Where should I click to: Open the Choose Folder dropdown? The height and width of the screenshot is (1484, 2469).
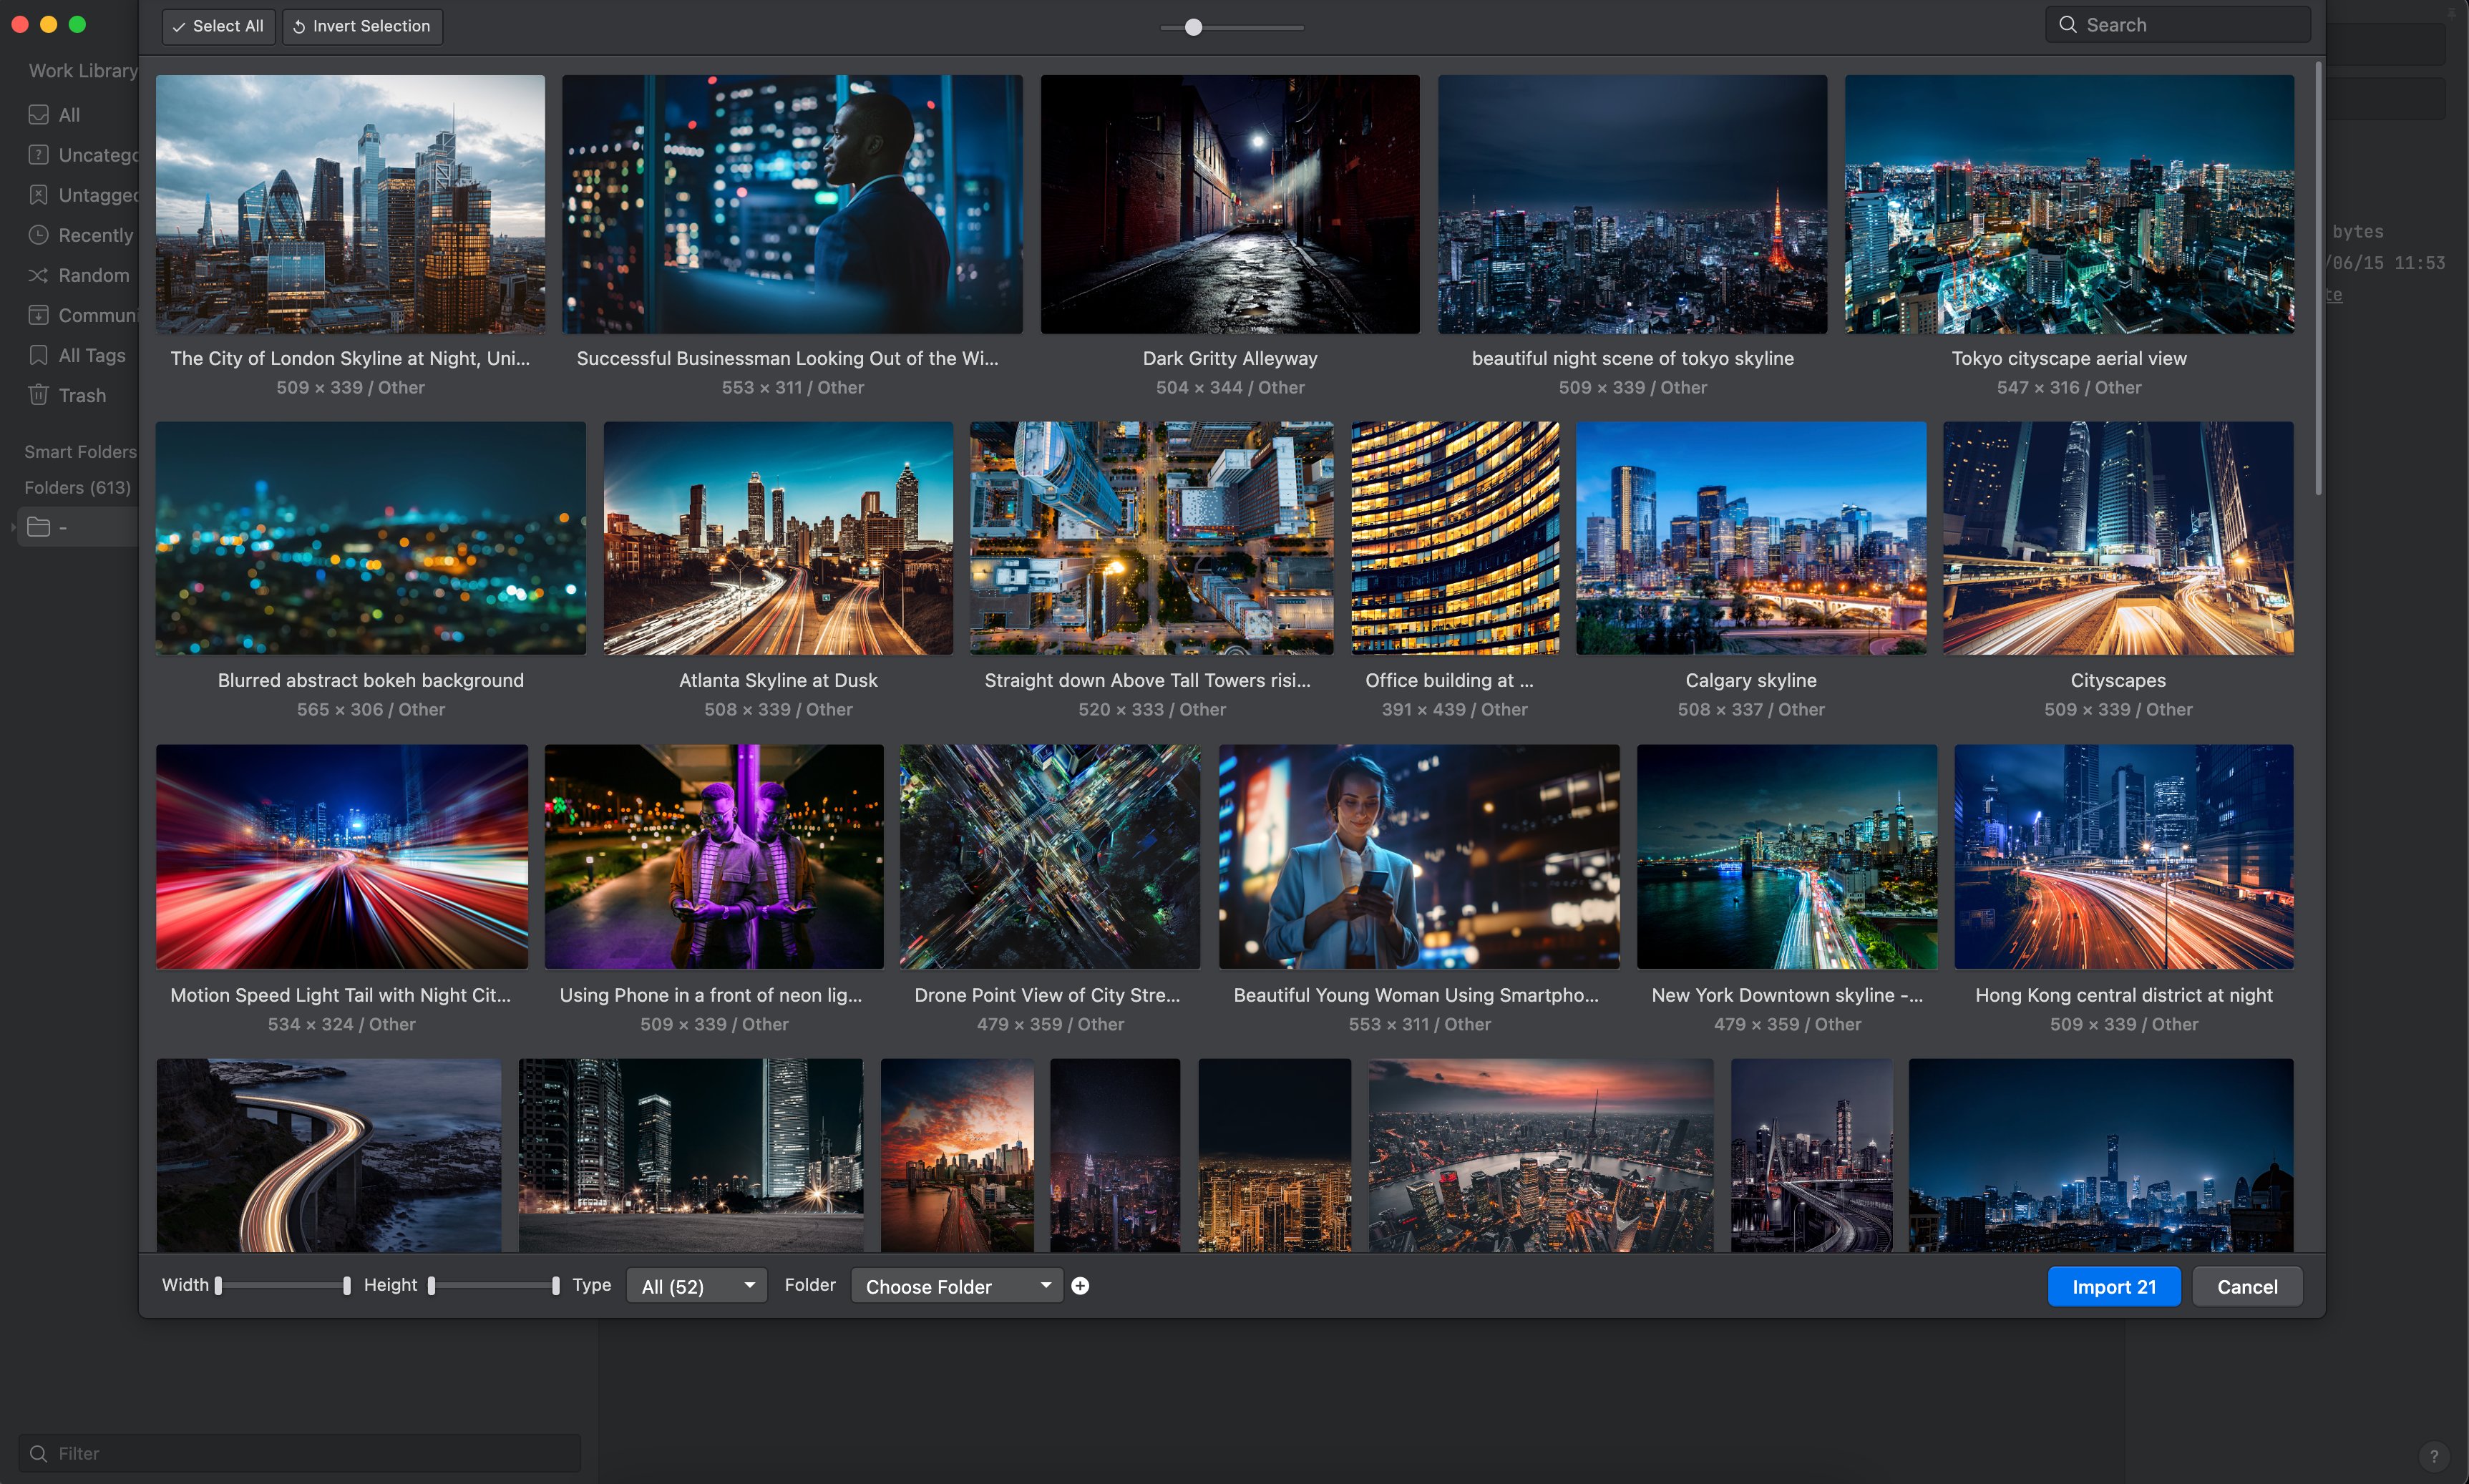click(956, 1286)
